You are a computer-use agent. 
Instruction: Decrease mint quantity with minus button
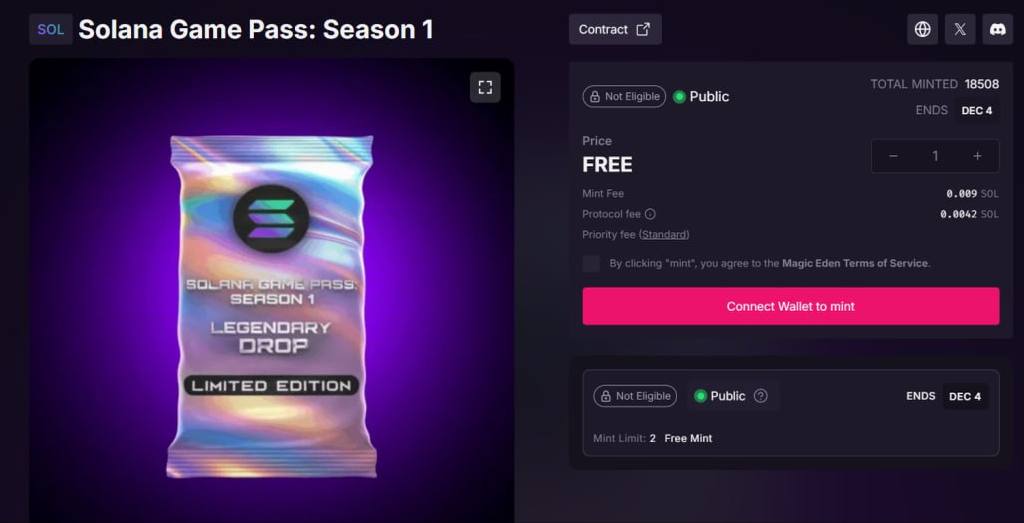click(x=893, y=156)
